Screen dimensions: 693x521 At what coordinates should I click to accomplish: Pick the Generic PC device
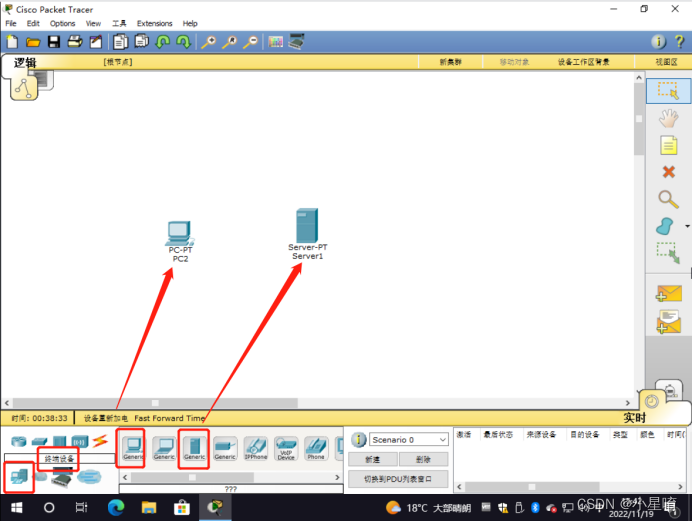point(133,448)
